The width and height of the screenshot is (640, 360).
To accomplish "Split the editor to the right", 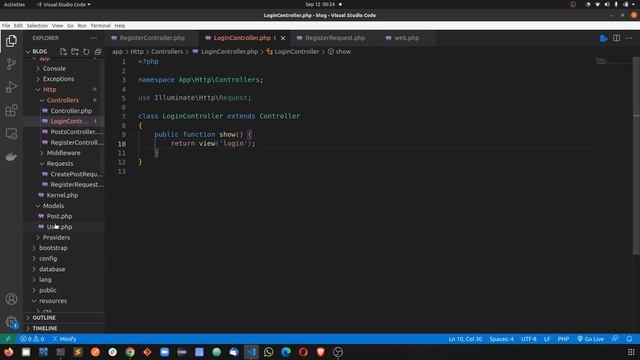I will (x=616, y=38).
